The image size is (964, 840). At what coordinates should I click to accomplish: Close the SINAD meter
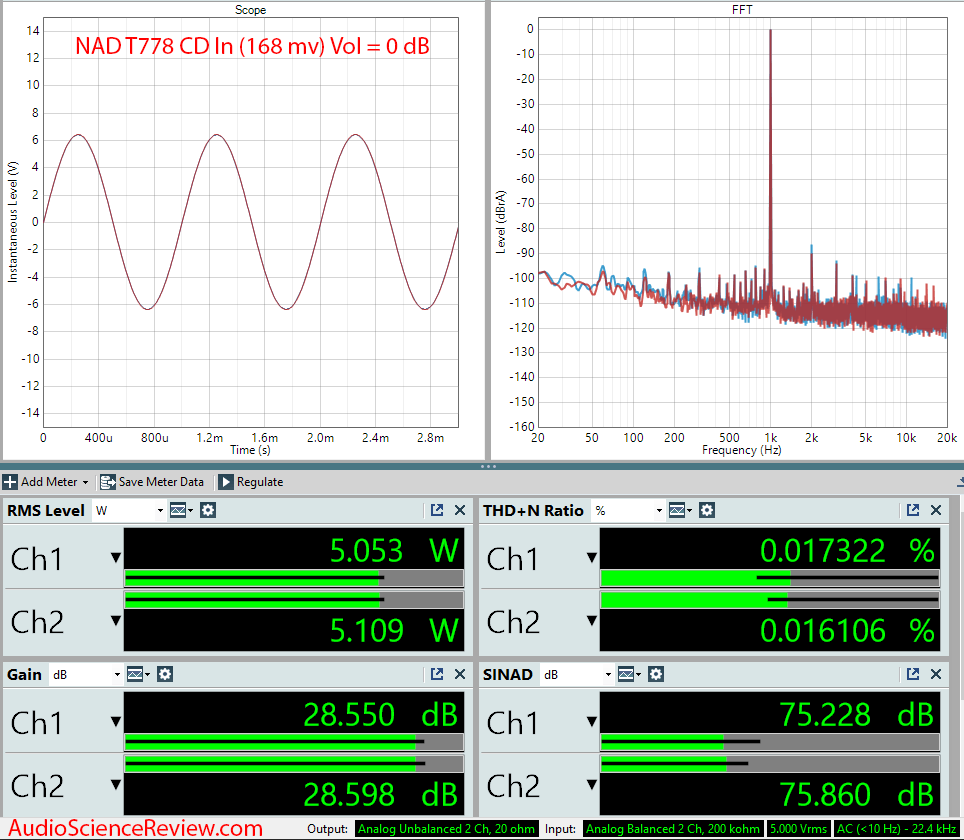(x=936, y=675)
